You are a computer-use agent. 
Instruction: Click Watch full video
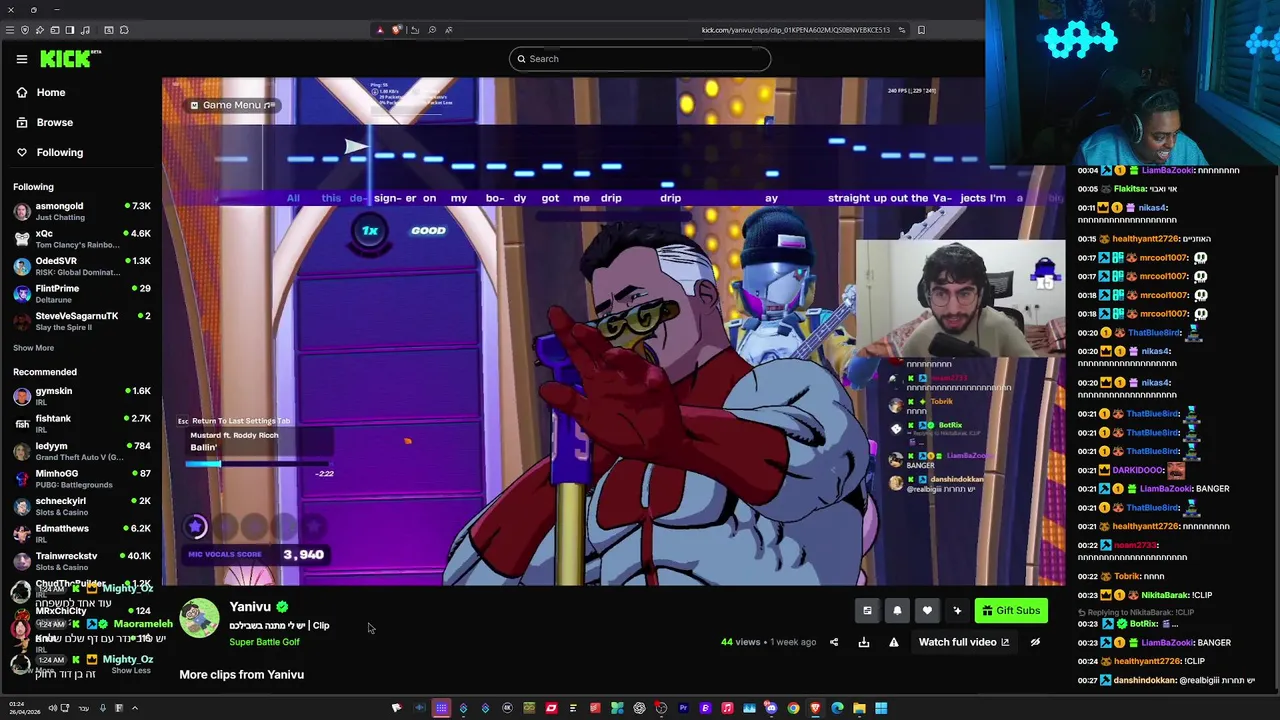click(x=964, y=642)
